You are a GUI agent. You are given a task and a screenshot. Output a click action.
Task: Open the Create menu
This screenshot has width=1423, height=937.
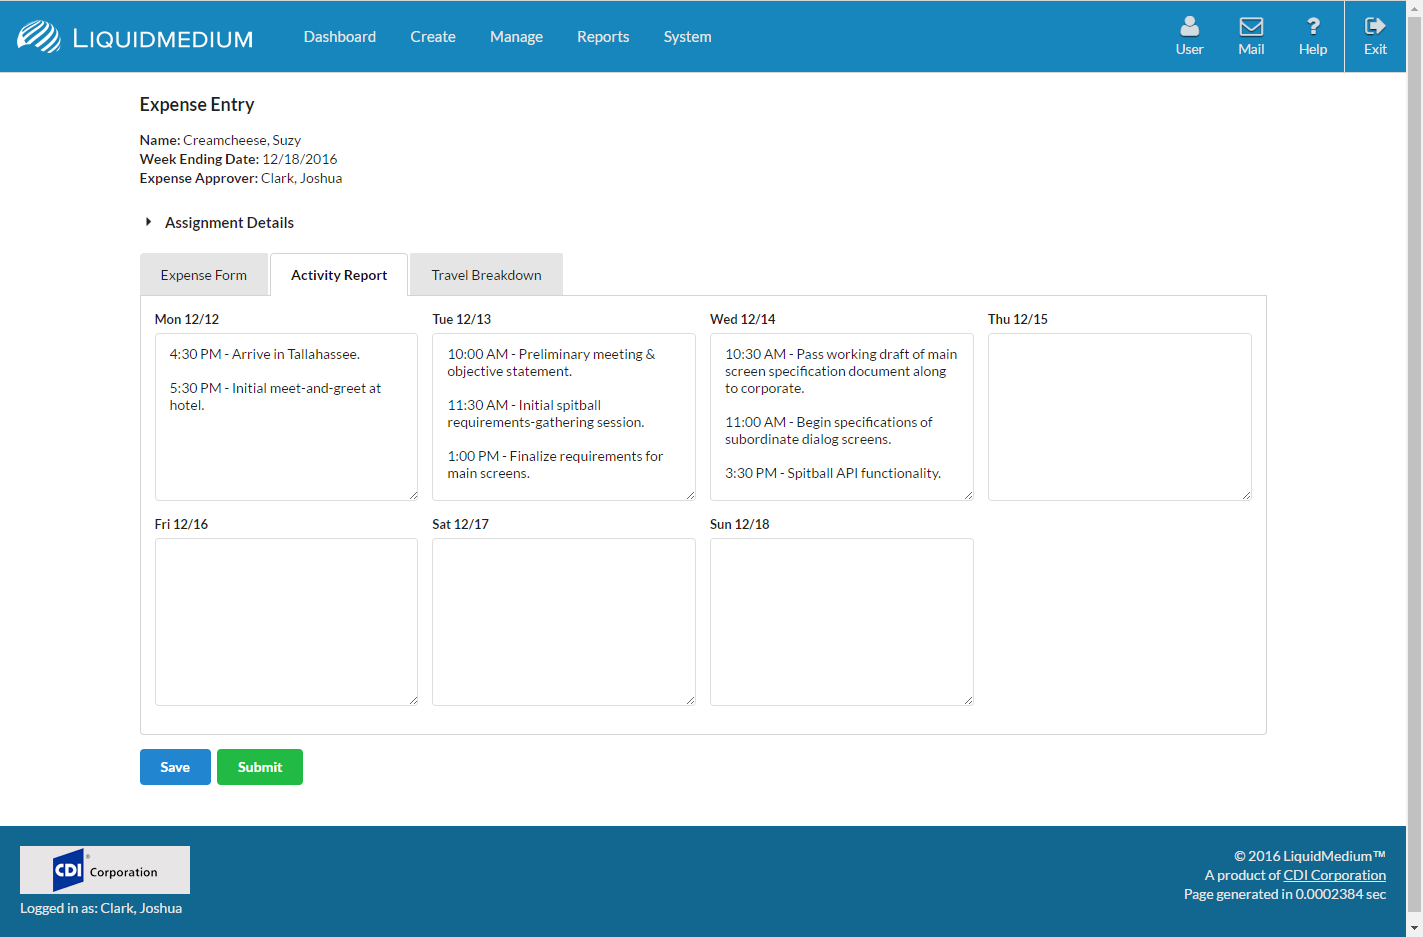click(x=433, y=37)
